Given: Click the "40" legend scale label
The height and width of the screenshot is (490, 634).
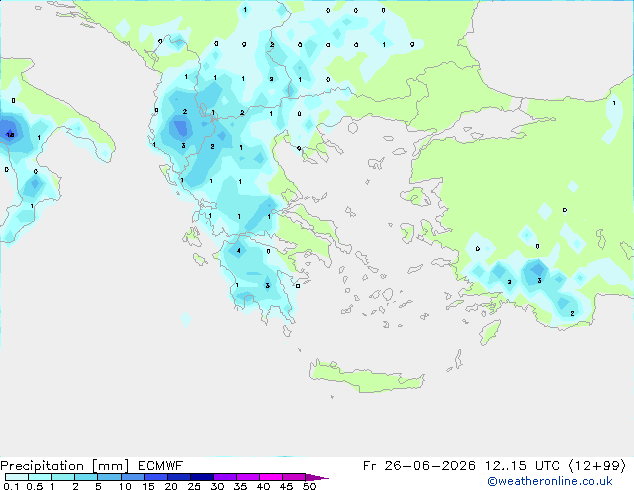Looking at the screenshot, I should click(x=263, y=486).
